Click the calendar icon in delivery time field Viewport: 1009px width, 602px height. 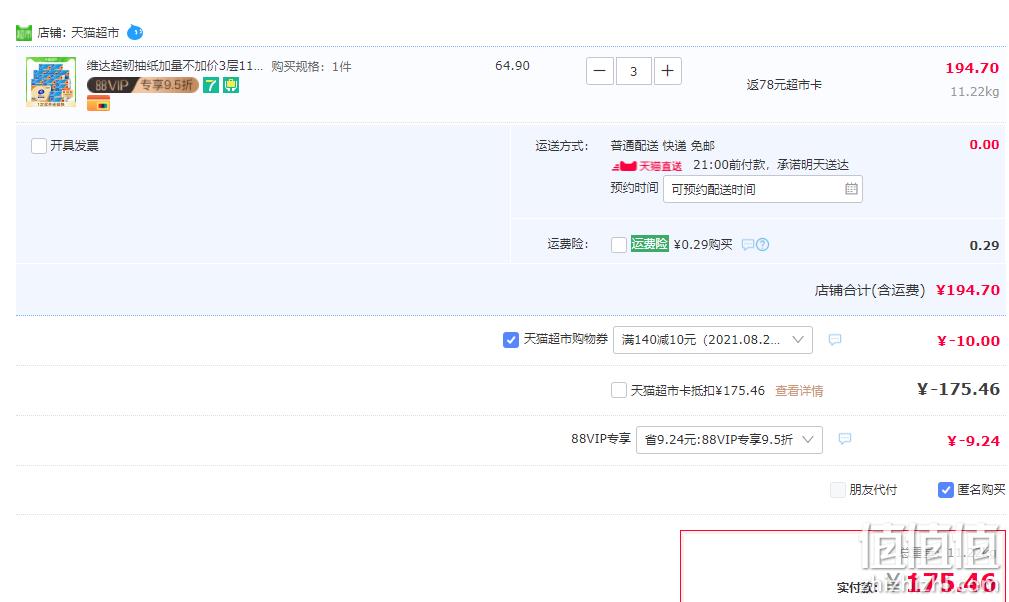click(x=851, y=189)
